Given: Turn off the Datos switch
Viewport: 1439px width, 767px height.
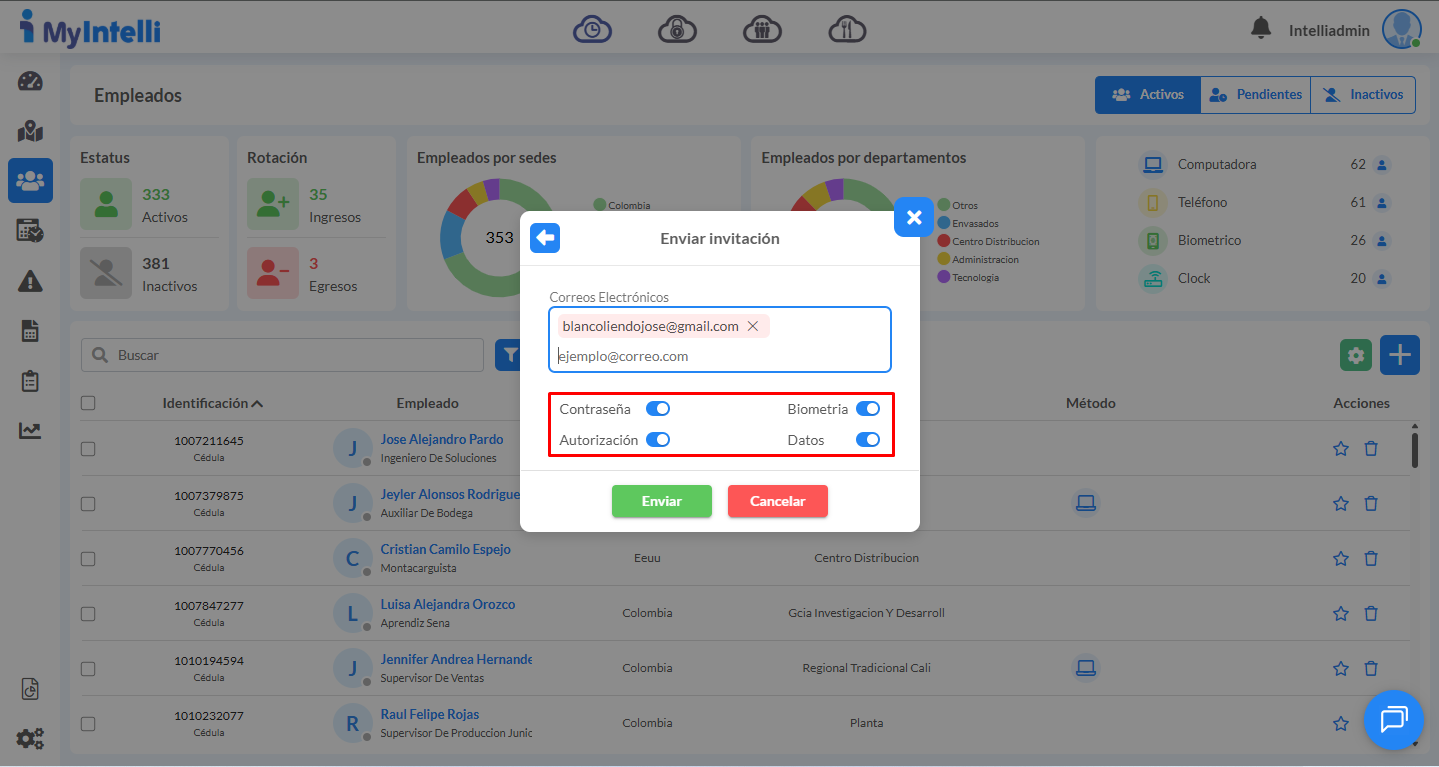Looking at the screenshot, I should (867, 440).
